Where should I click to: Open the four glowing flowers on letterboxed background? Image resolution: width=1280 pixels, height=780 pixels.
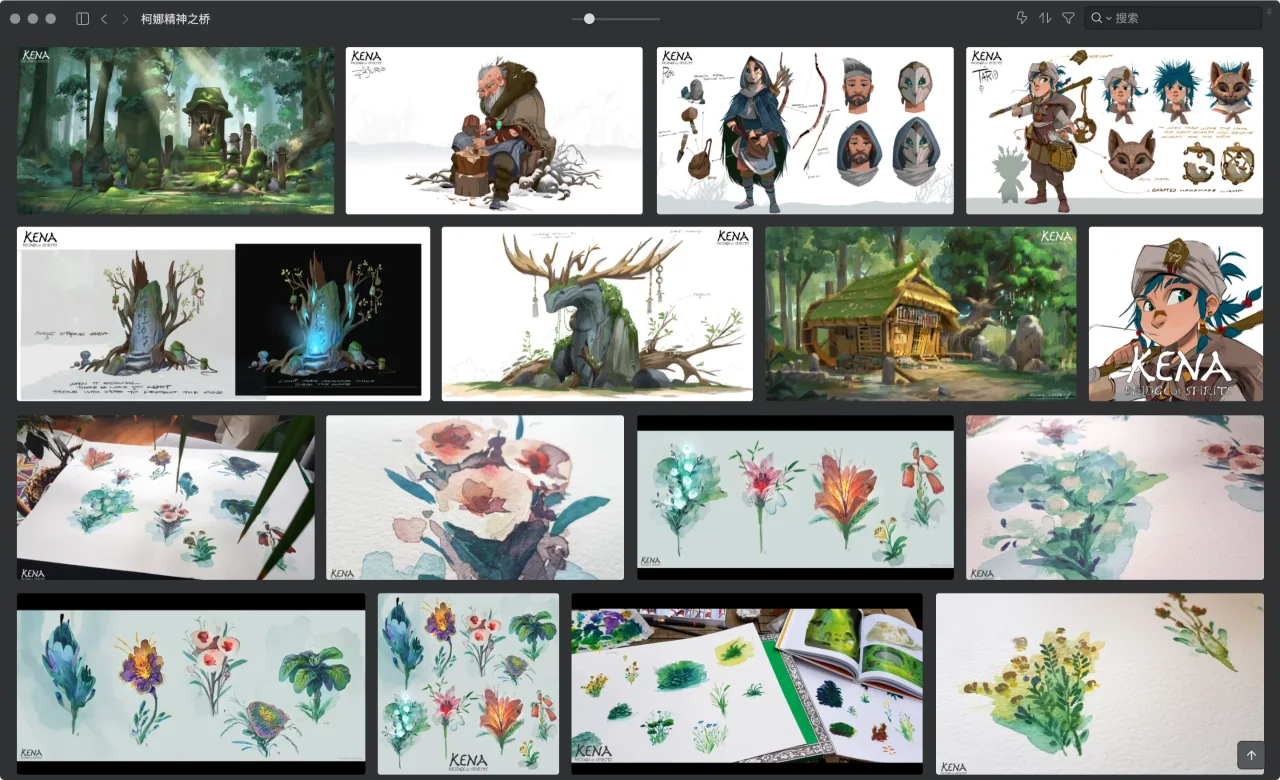tap(796, 498)
